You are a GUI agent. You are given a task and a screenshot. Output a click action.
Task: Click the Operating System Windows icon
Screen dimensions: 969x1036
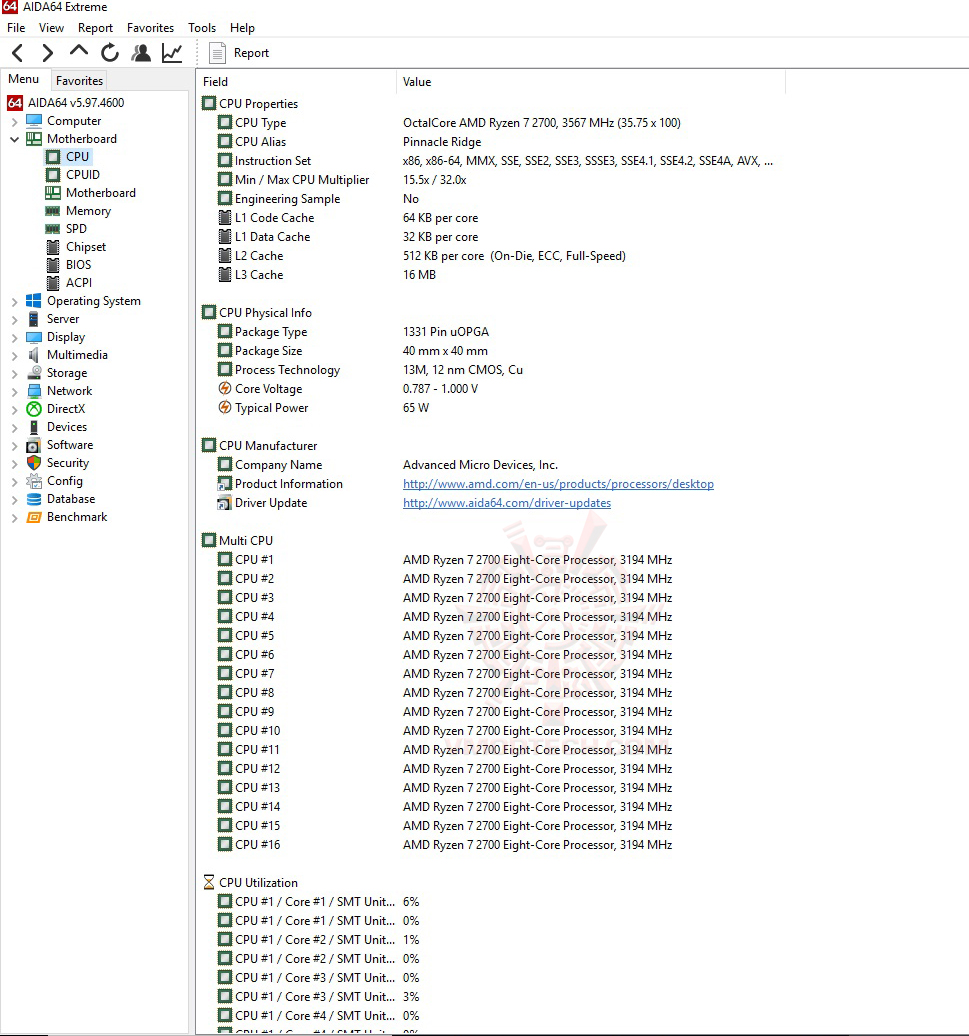tap(34, 301)
